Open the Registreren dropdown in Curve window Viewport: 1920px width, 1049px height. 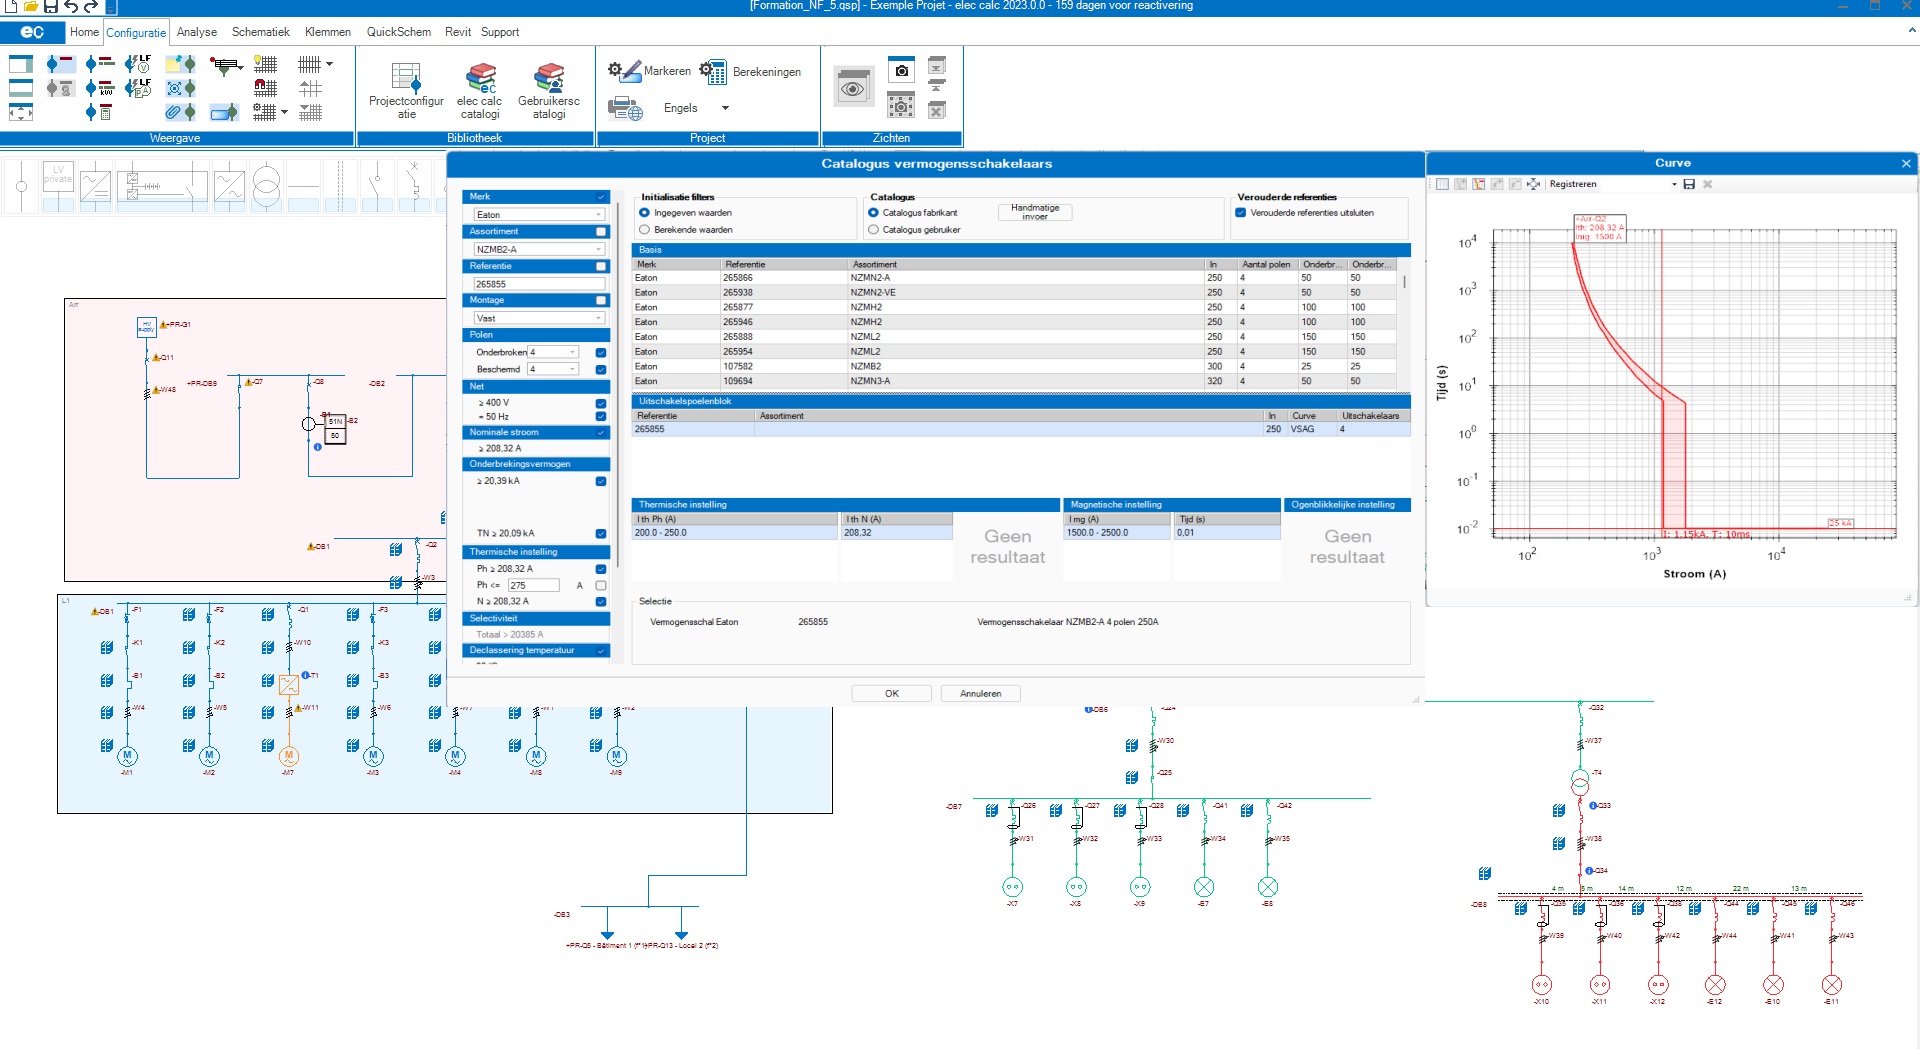[1676, 184]
